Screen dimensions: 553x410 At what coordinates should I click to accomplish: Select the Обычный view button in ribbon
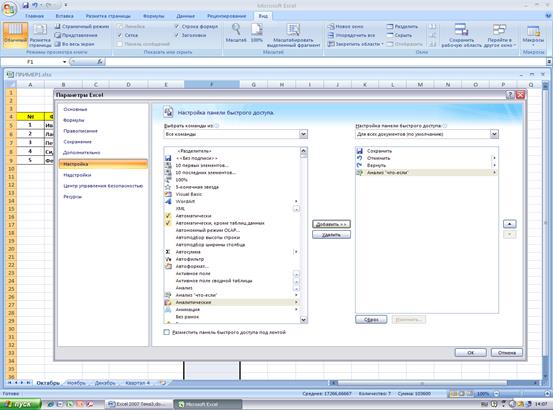pyautogui.click(x=15, y=35)
